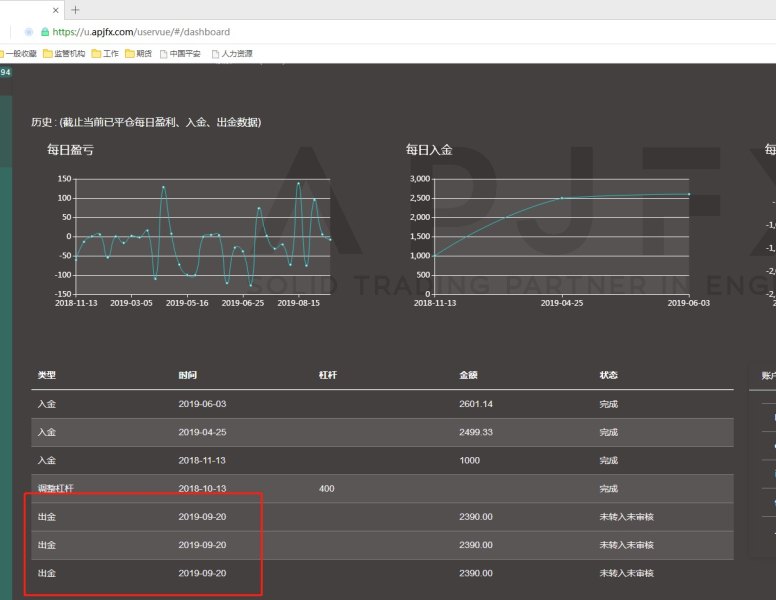
Task: Click the 类型 column header
Action: click(x=47, y=375)
